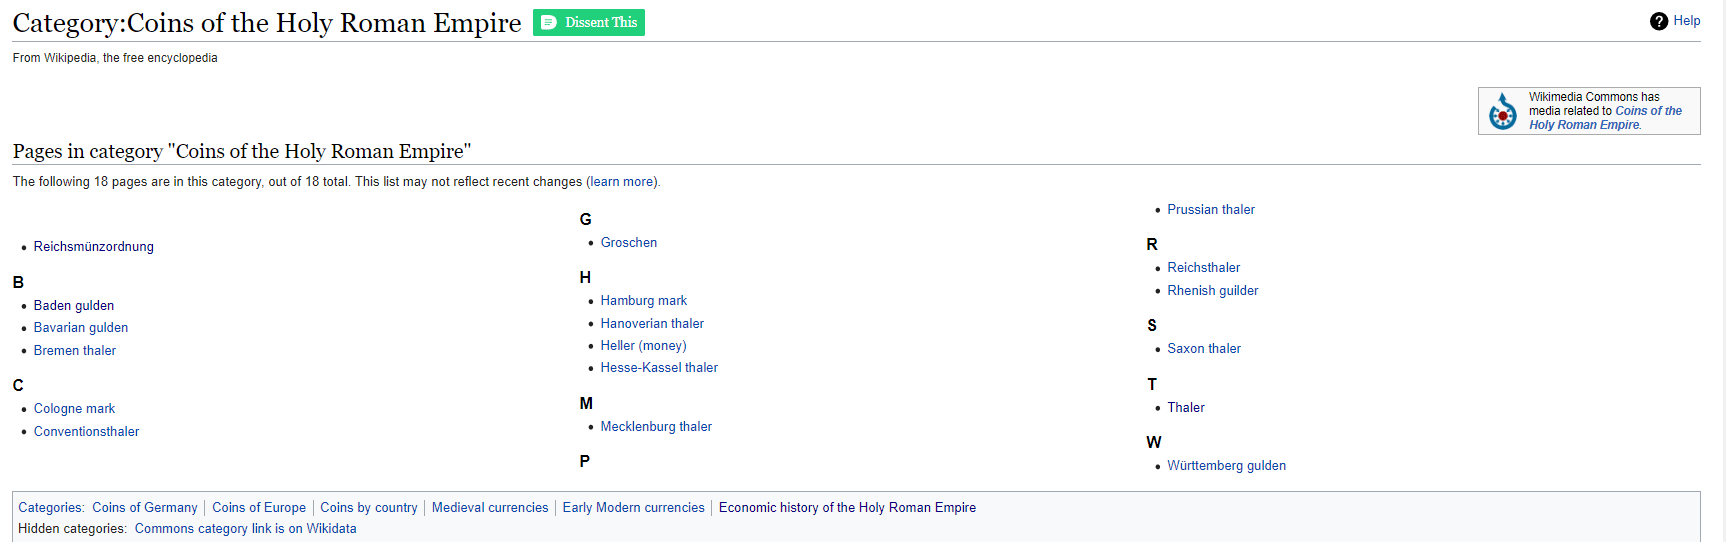Click the Help question mark icon
The width and height of the screenshot is (1726, 542).
point(1658,21)
